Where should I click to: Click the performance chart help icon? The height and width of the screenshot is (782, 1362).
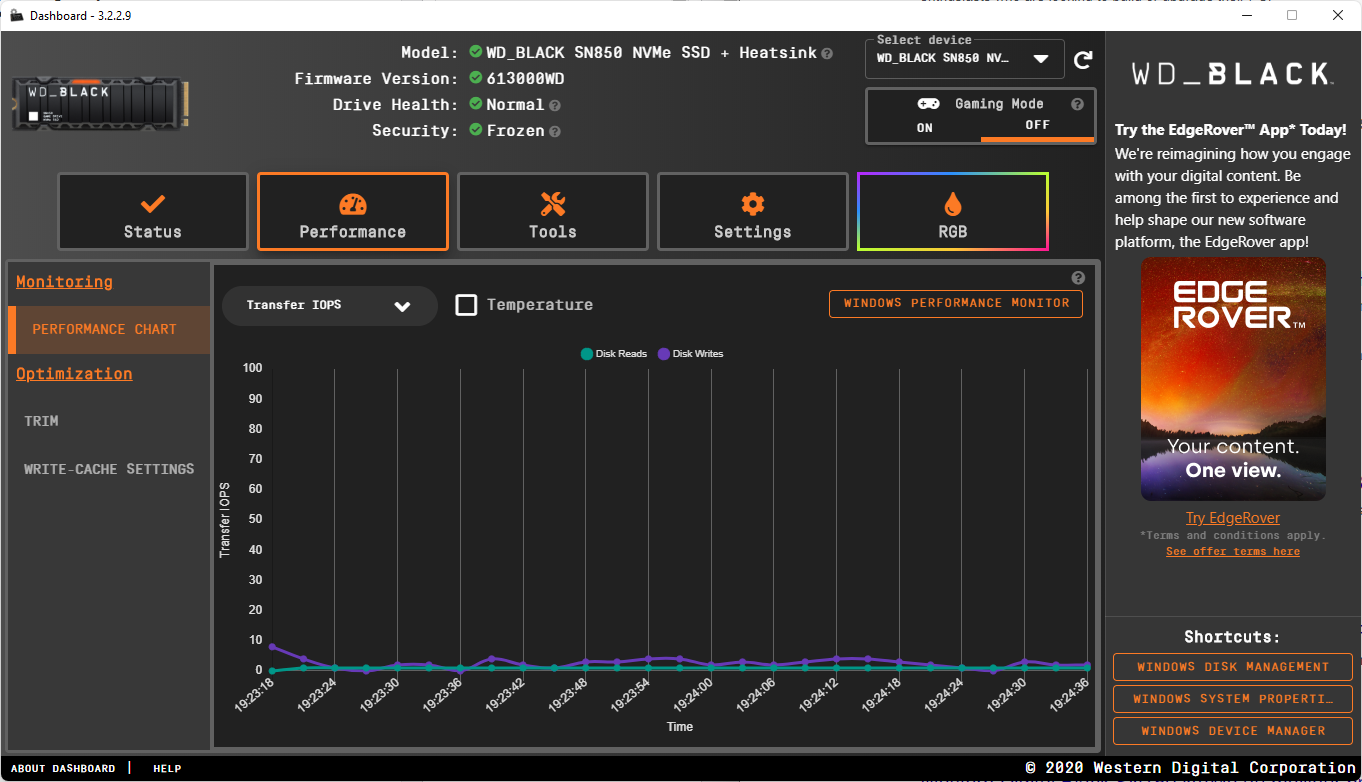(x=1078, y=278)
